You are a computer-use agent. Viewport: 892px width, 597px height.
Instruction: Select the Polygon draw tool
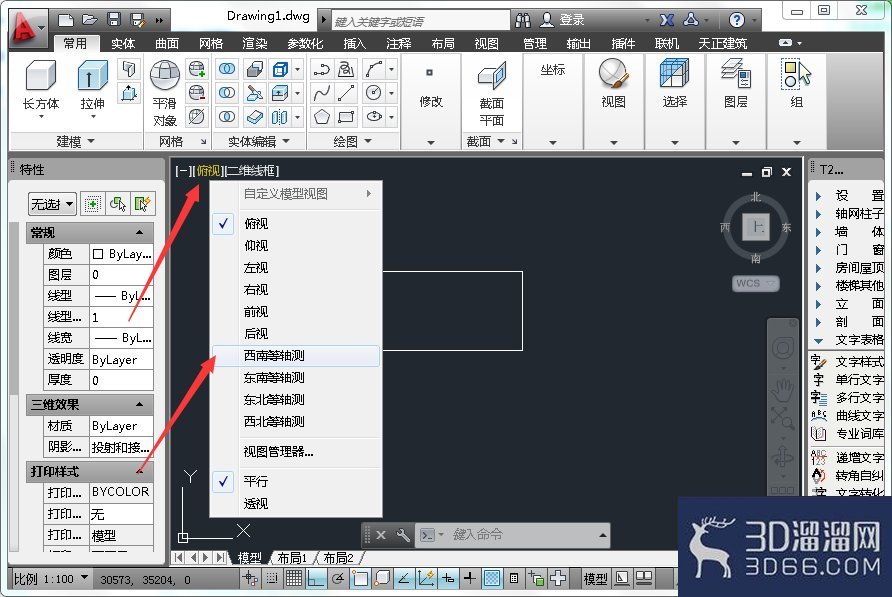[321, 117]
